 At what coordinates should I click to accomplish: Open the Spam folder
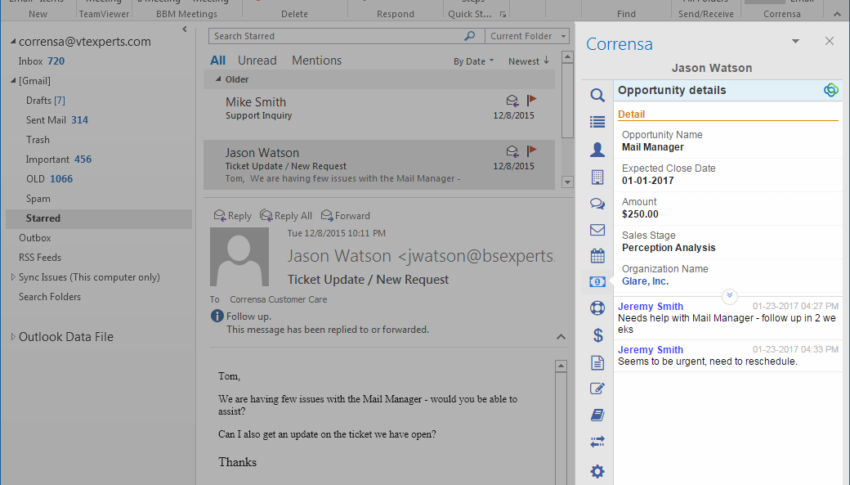coord(38,198)
